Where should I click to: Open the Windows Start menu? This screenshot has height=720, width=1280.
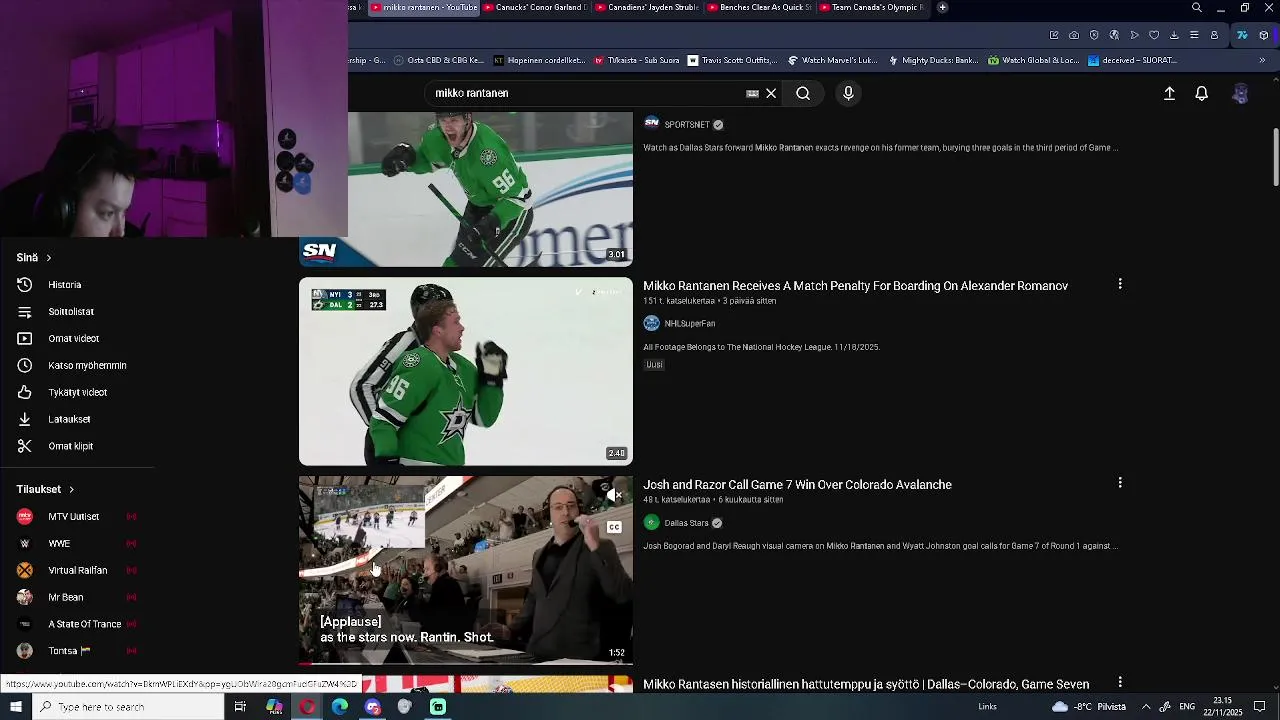pyautogui.click(x=16, y=707)
